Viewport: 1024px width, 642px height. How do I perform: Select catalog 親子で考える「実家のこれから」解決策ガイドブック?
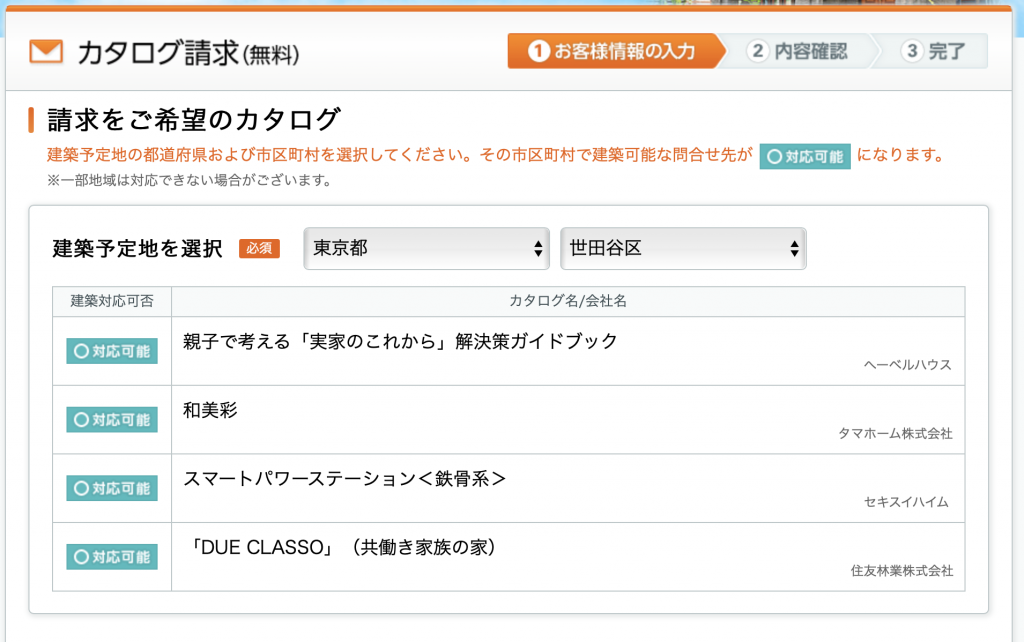point(400,342)
